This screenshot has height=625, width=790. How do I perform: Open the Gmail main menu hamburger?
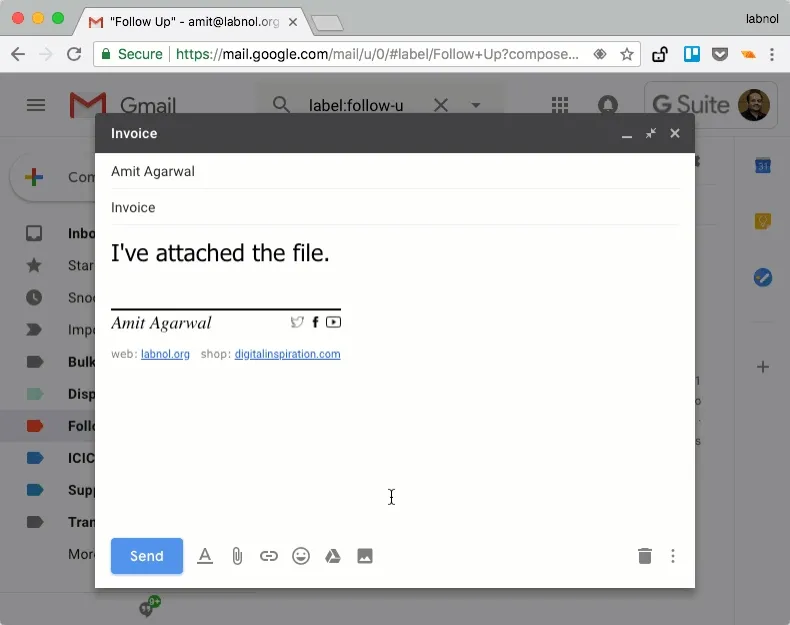point(36,105)
